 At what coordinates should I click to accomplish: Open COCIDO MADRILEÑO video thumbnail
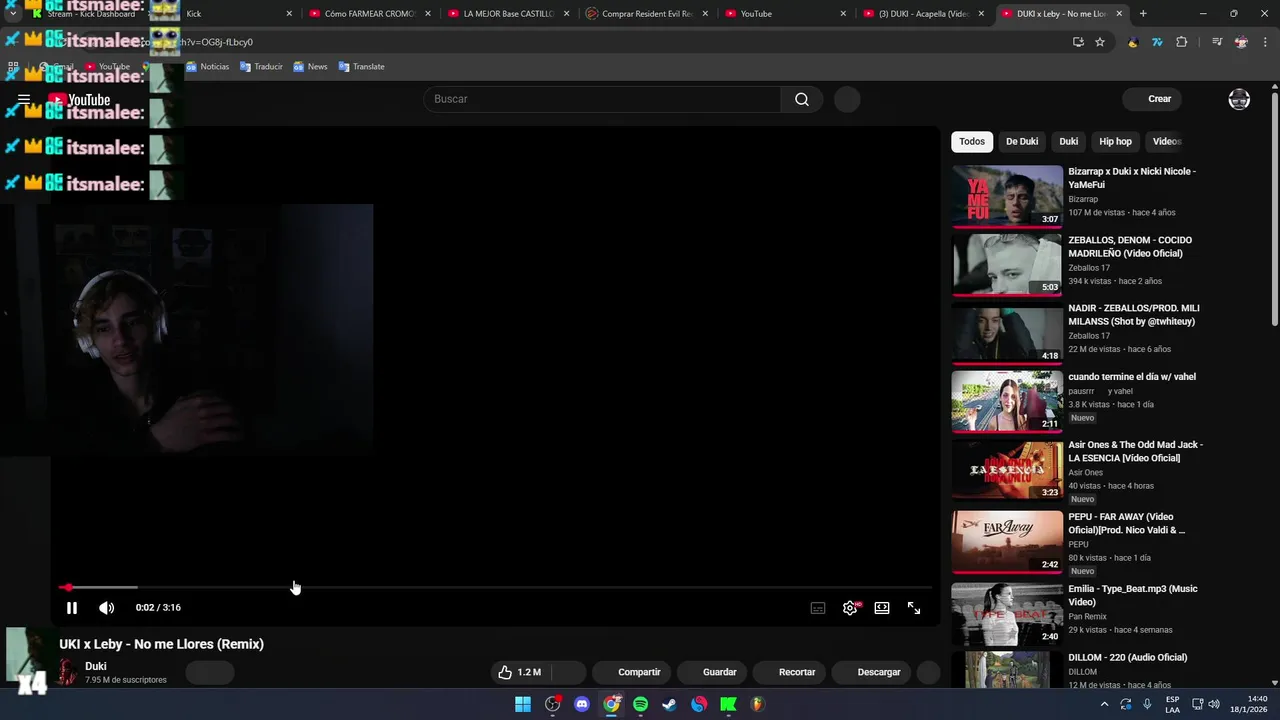click(1007, 265)
